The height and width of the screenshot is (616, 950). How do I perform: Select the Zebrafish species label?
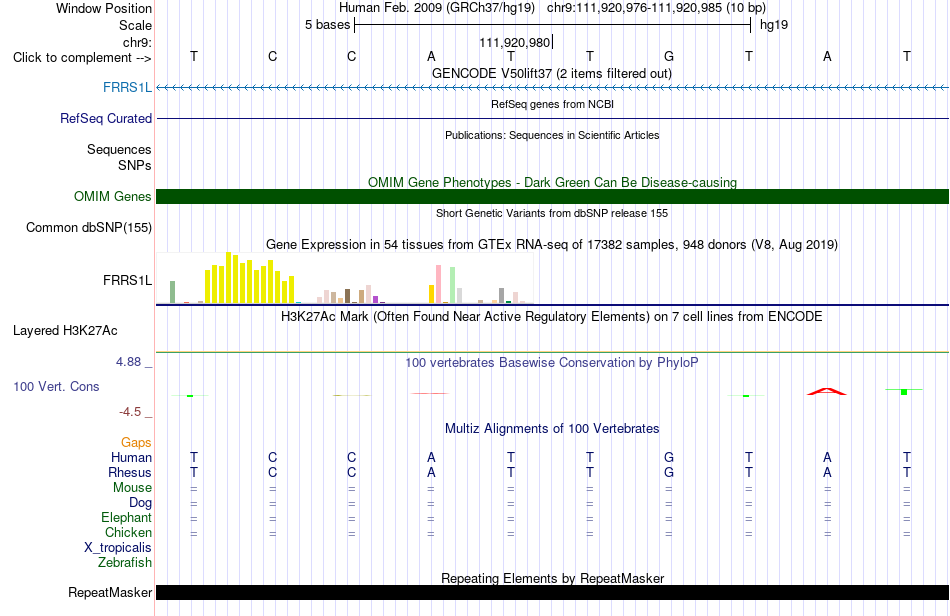(x=125, y=562)
